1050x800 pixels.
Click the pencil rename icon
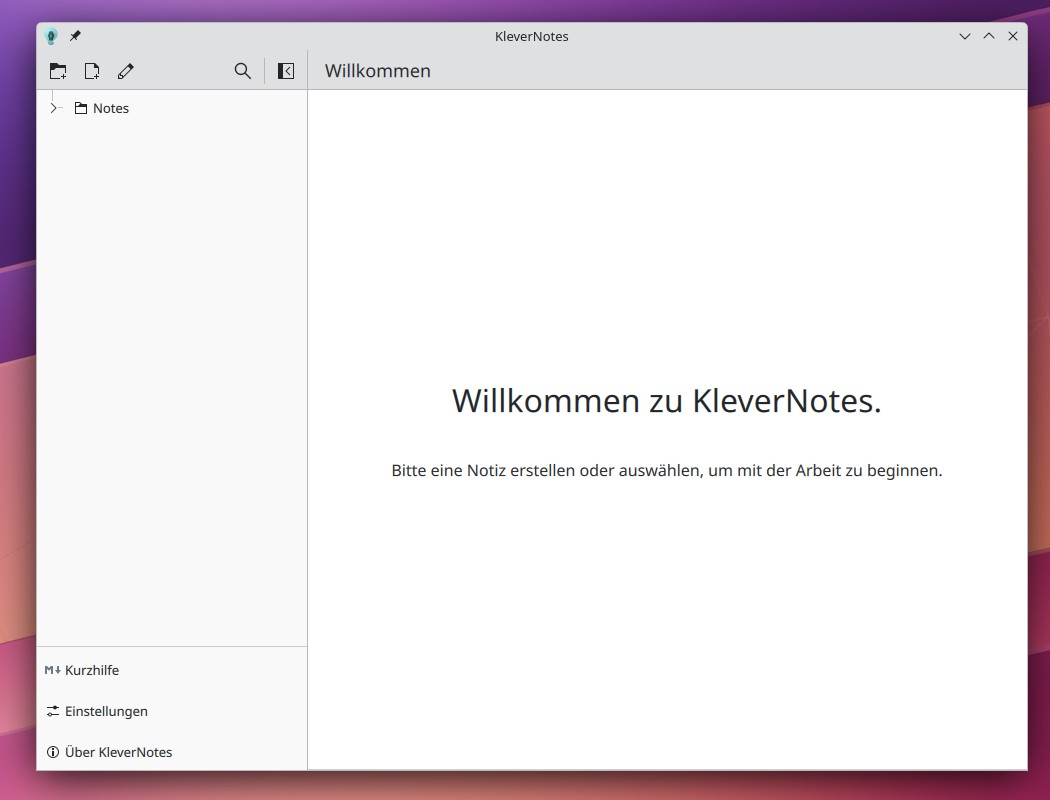(125, 71)
